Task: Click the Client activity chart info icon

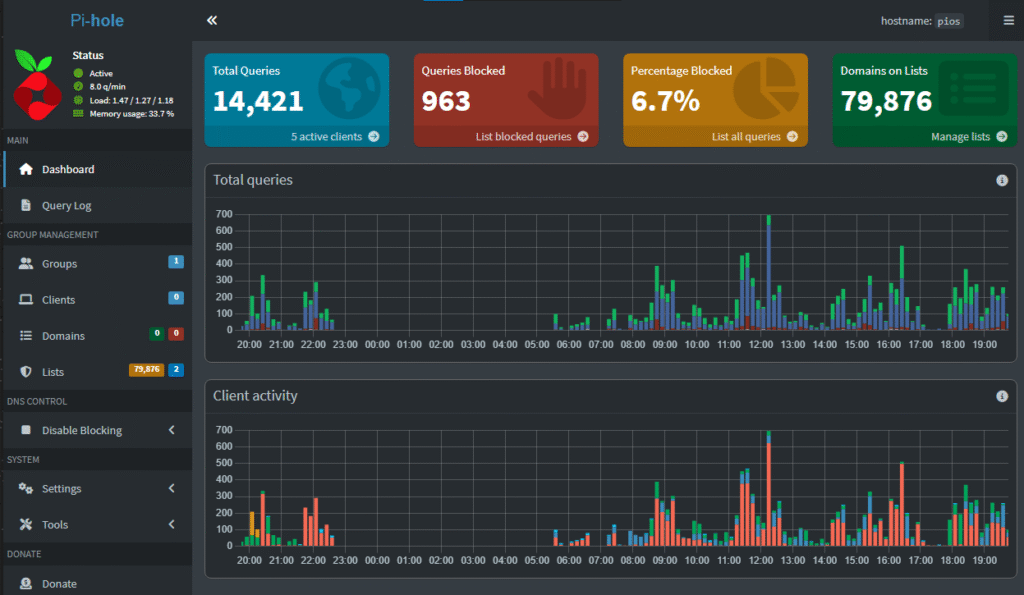Action: [x=1002, y=396]
